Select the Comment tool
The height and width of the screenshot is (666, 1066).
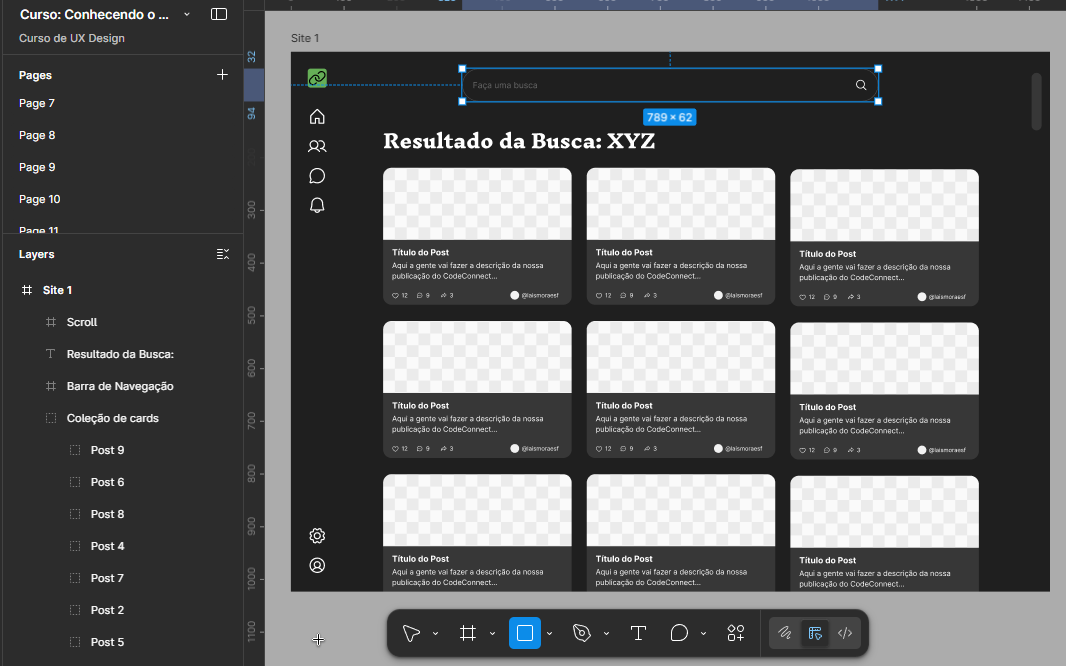[679, 633]
